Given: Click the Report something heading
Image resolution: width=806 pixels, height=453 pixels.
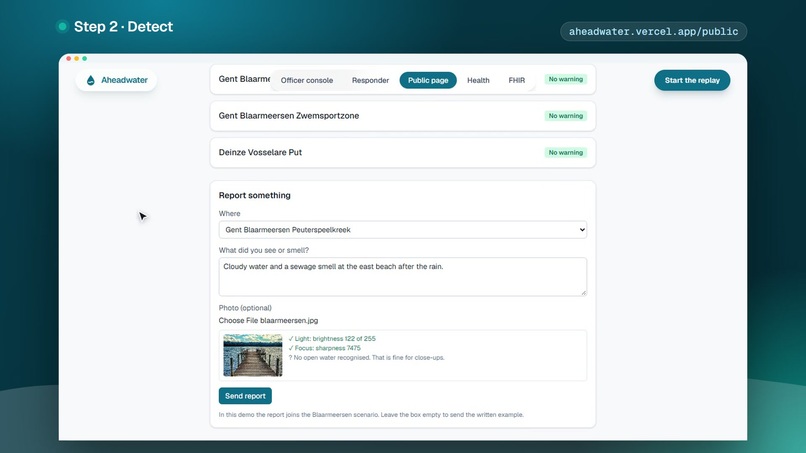Looking at the screenshot, I should pyautogui.click(x=254, y=195).
